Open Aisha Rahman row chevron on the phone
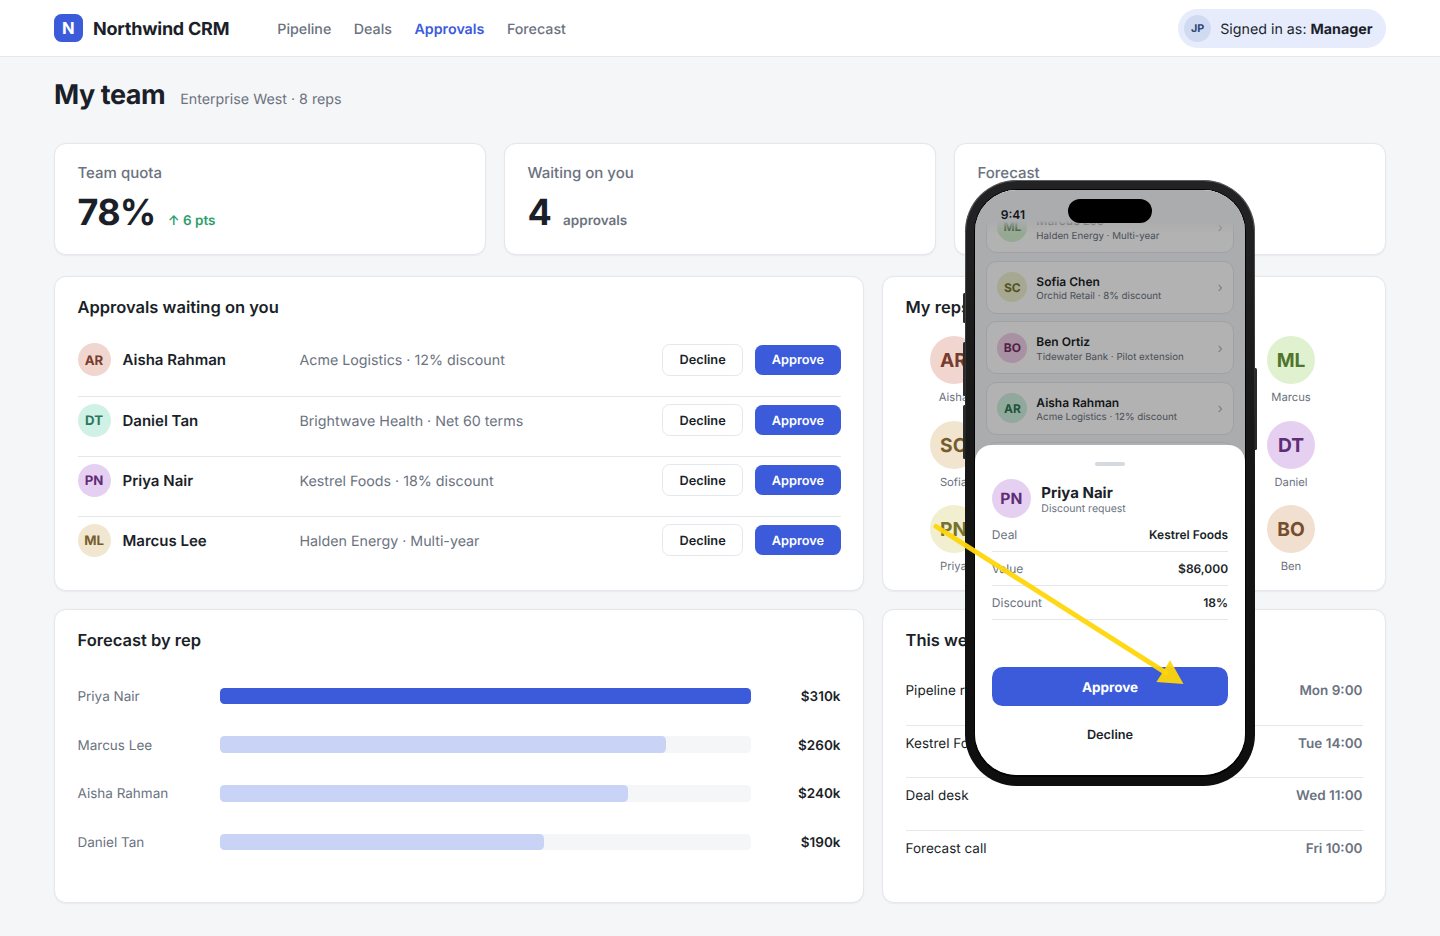 (x=1220, y=409)
